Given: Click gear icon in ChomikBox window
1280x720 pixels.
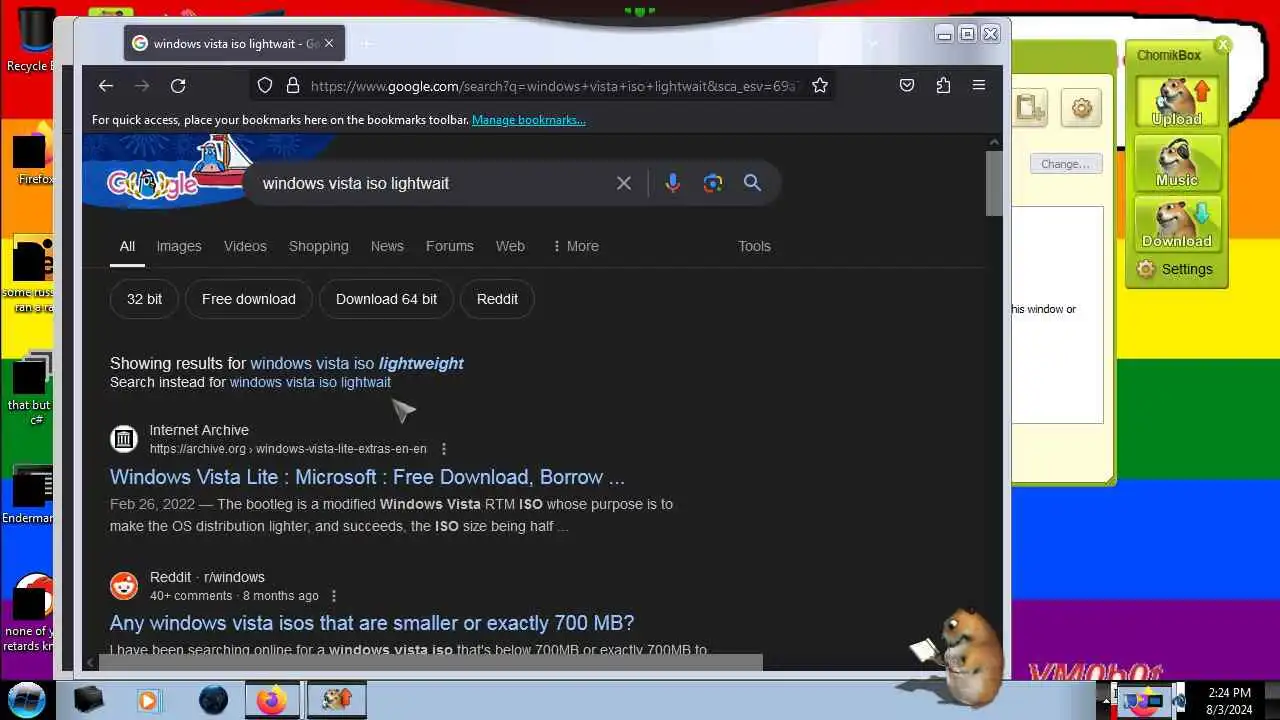Looking at the screenshot, I should (1082, 108).
